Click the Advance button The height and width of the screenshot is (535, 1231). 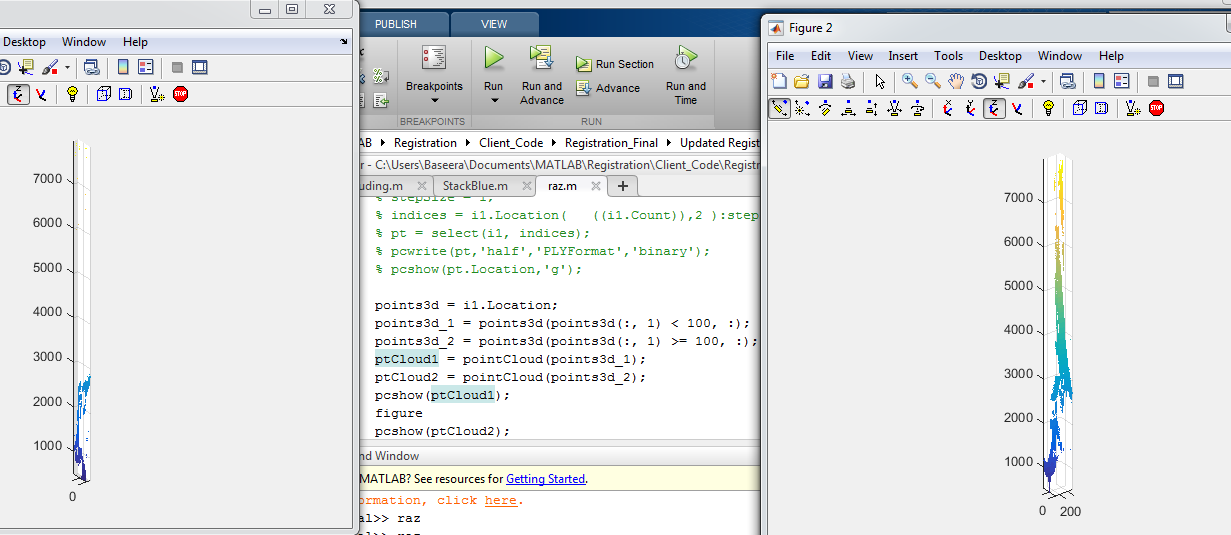click(x=608, y=88)
